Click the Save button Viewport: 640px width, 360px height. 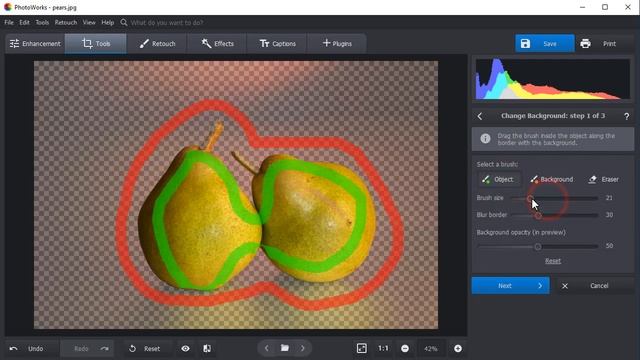(544, 44)
